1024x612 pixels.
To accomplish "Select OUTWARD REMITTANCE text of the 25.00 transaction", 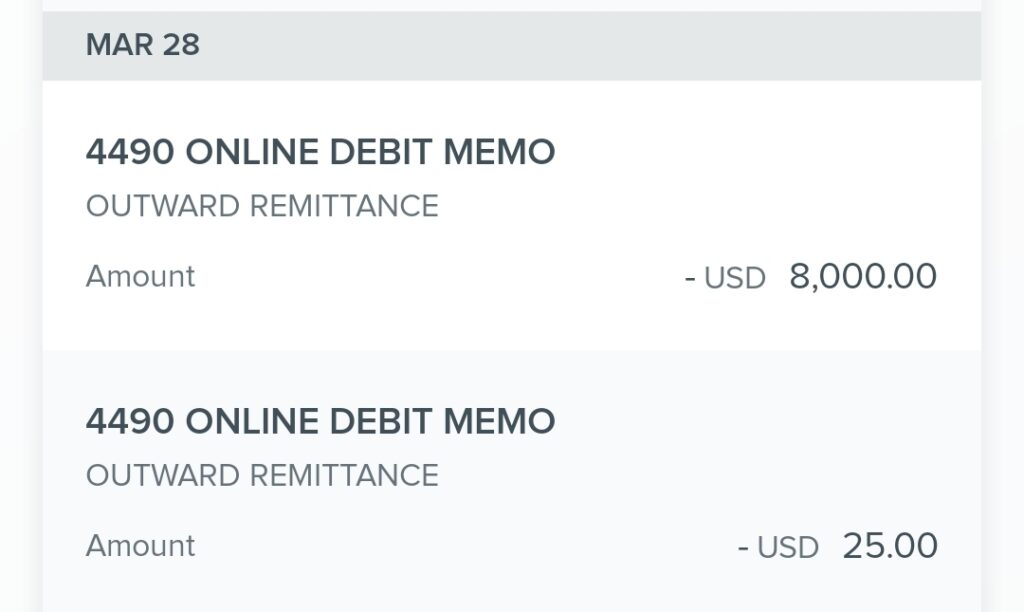I will 262,475.
